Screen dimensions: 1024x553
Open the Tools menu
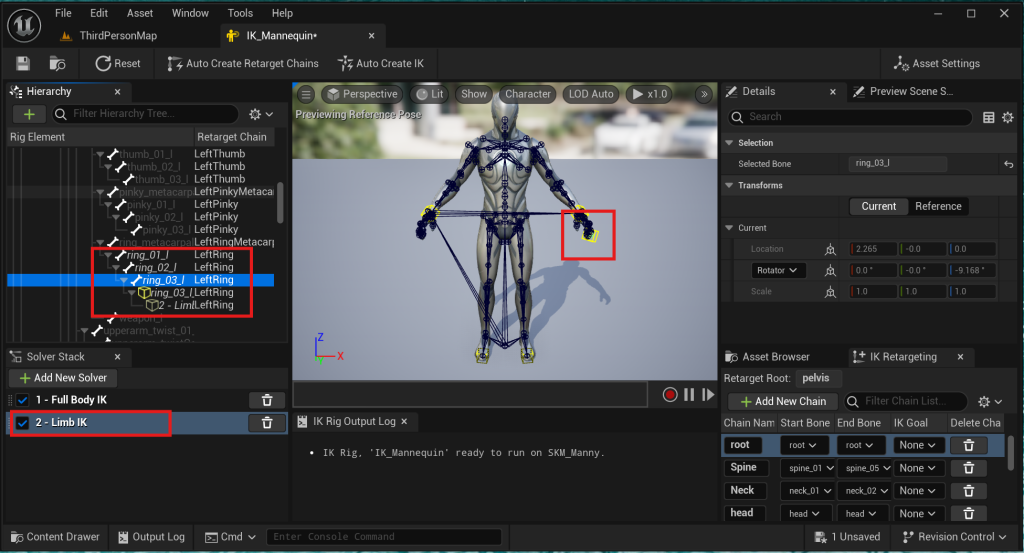(x=240, y=13)
